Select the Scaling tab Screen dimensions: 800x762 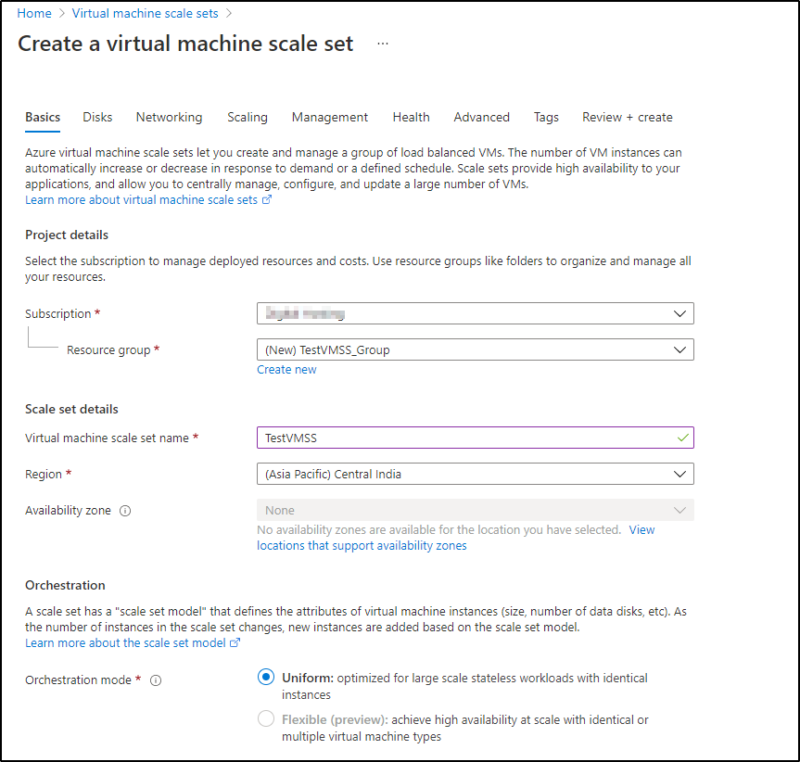pyautogui.click(x=247, y=117)
